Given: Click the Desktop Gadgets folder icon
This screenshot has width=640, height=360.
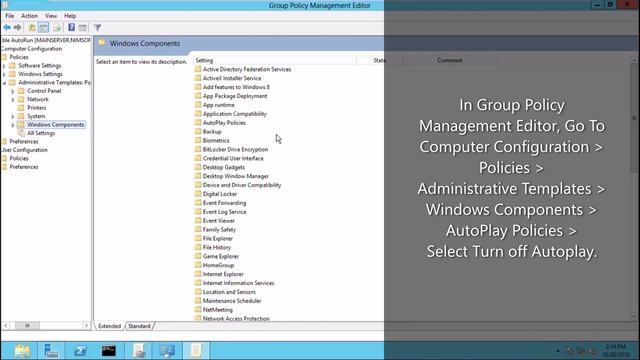Looking at the screenshot, I should click(198, 167).
